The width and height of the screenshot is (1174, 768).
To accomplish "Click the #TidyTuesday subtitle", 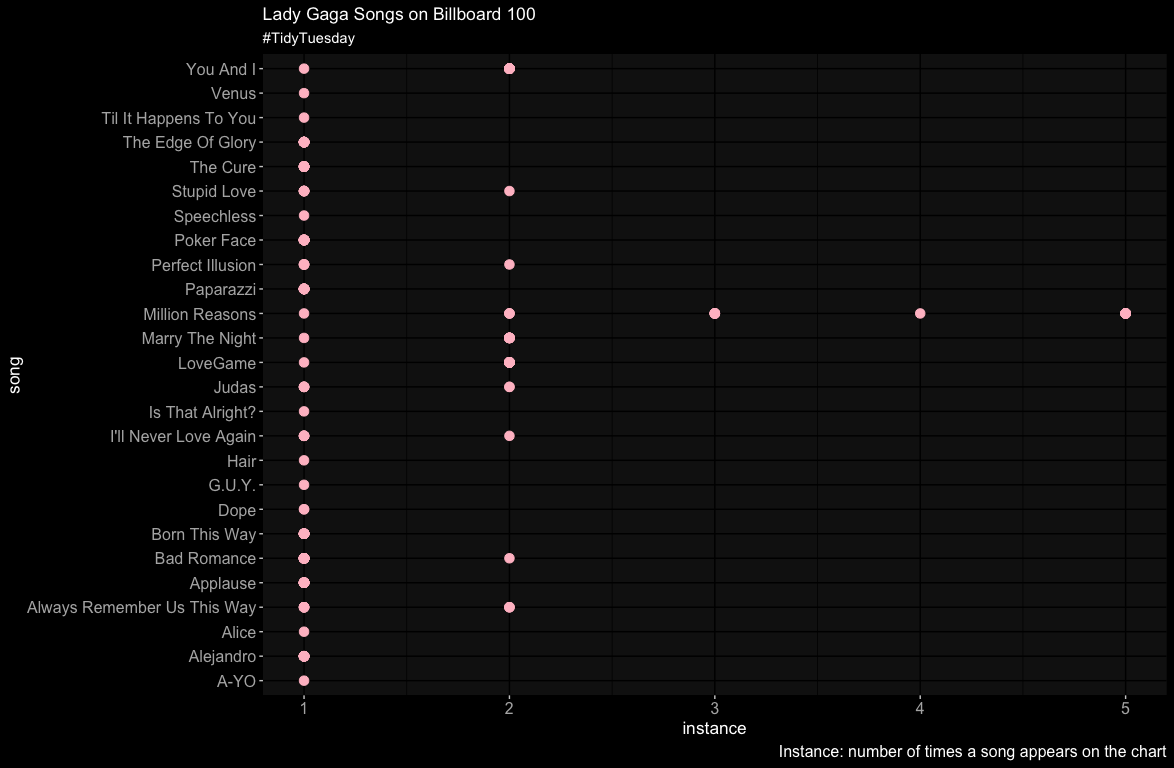I will tap(308, 38).
